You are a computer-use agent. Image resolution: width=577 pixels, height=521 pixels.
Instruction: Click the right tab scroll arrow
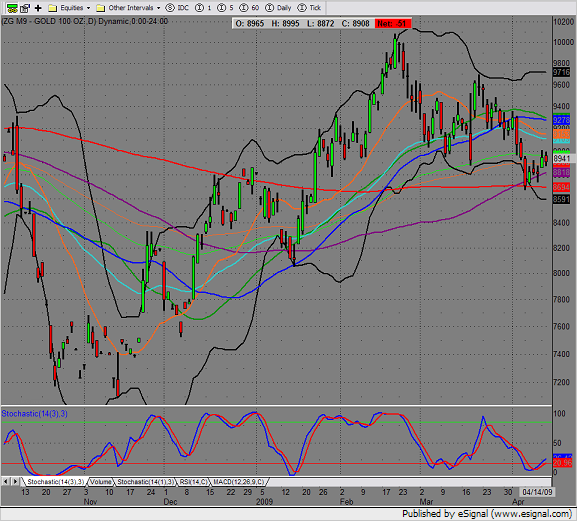click(x=15, y=481)
